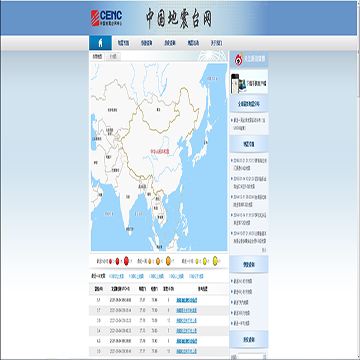Image resolution: width=360 pixels, height=360 pixels.
Task: Open the location link in the second earthquake row
Action: pos(187,311)
